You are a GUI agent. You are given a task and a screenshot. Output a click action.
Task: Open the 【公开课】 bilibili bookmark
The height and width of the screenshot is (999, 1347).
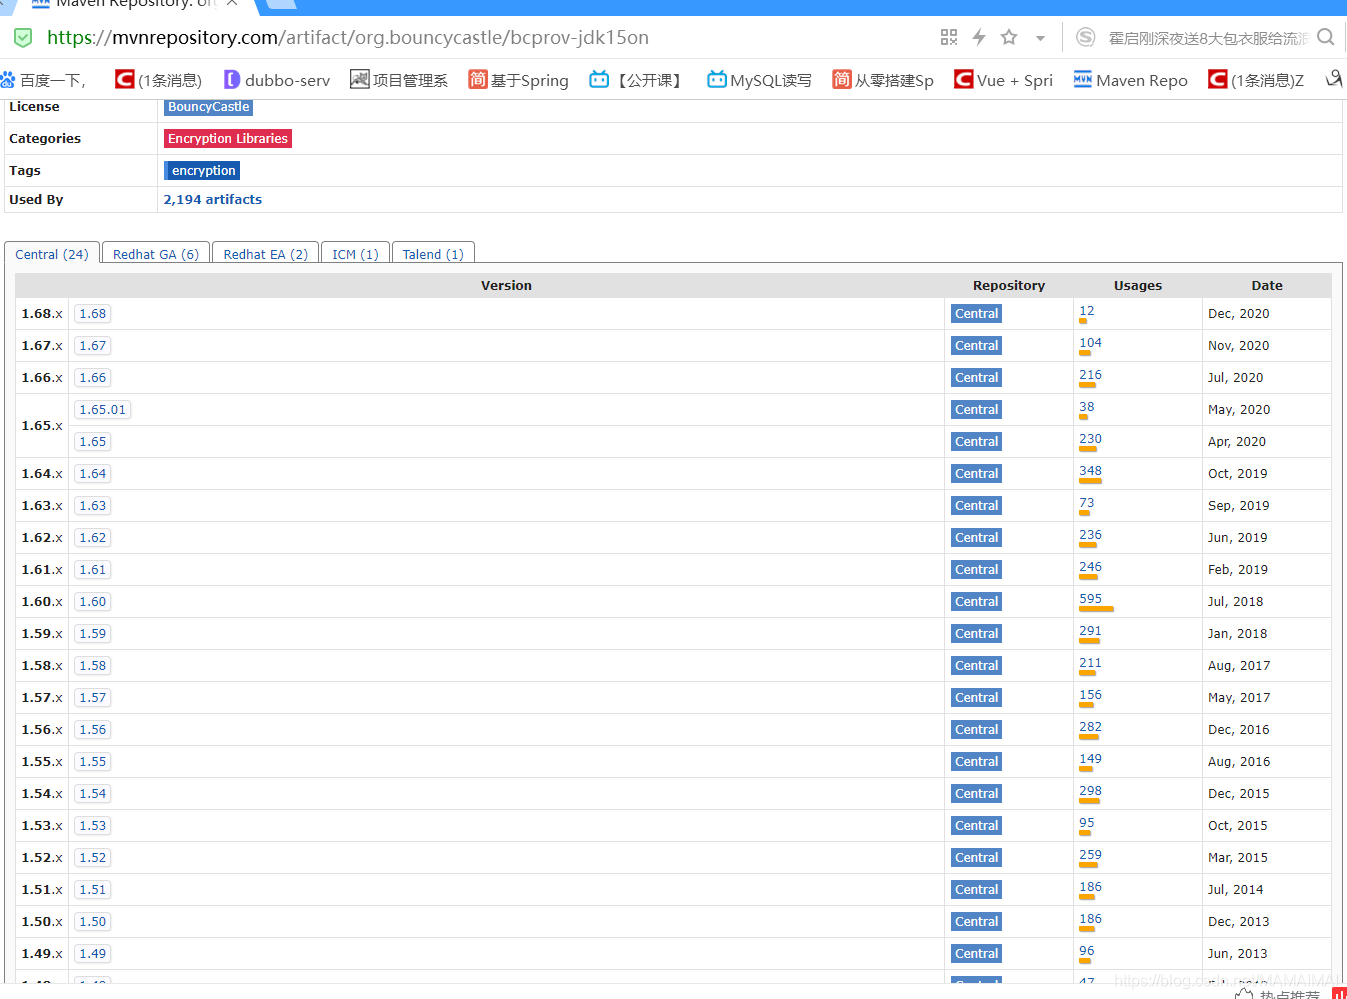pyautogui.click(x=637, y=80)
